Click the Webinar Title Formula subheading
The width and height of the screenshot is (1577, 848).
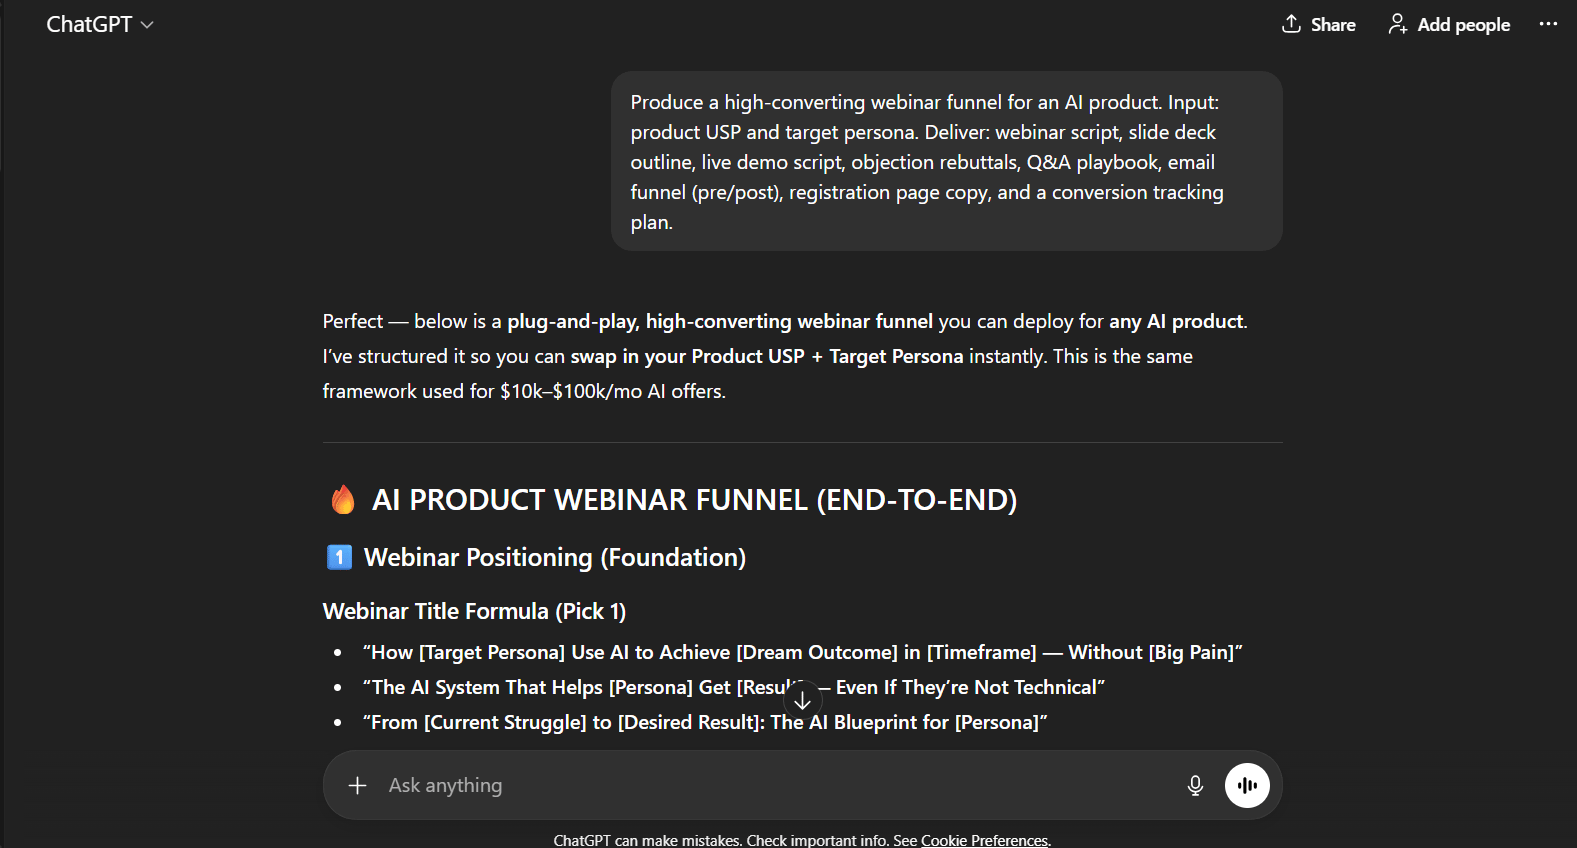point(474,611)
